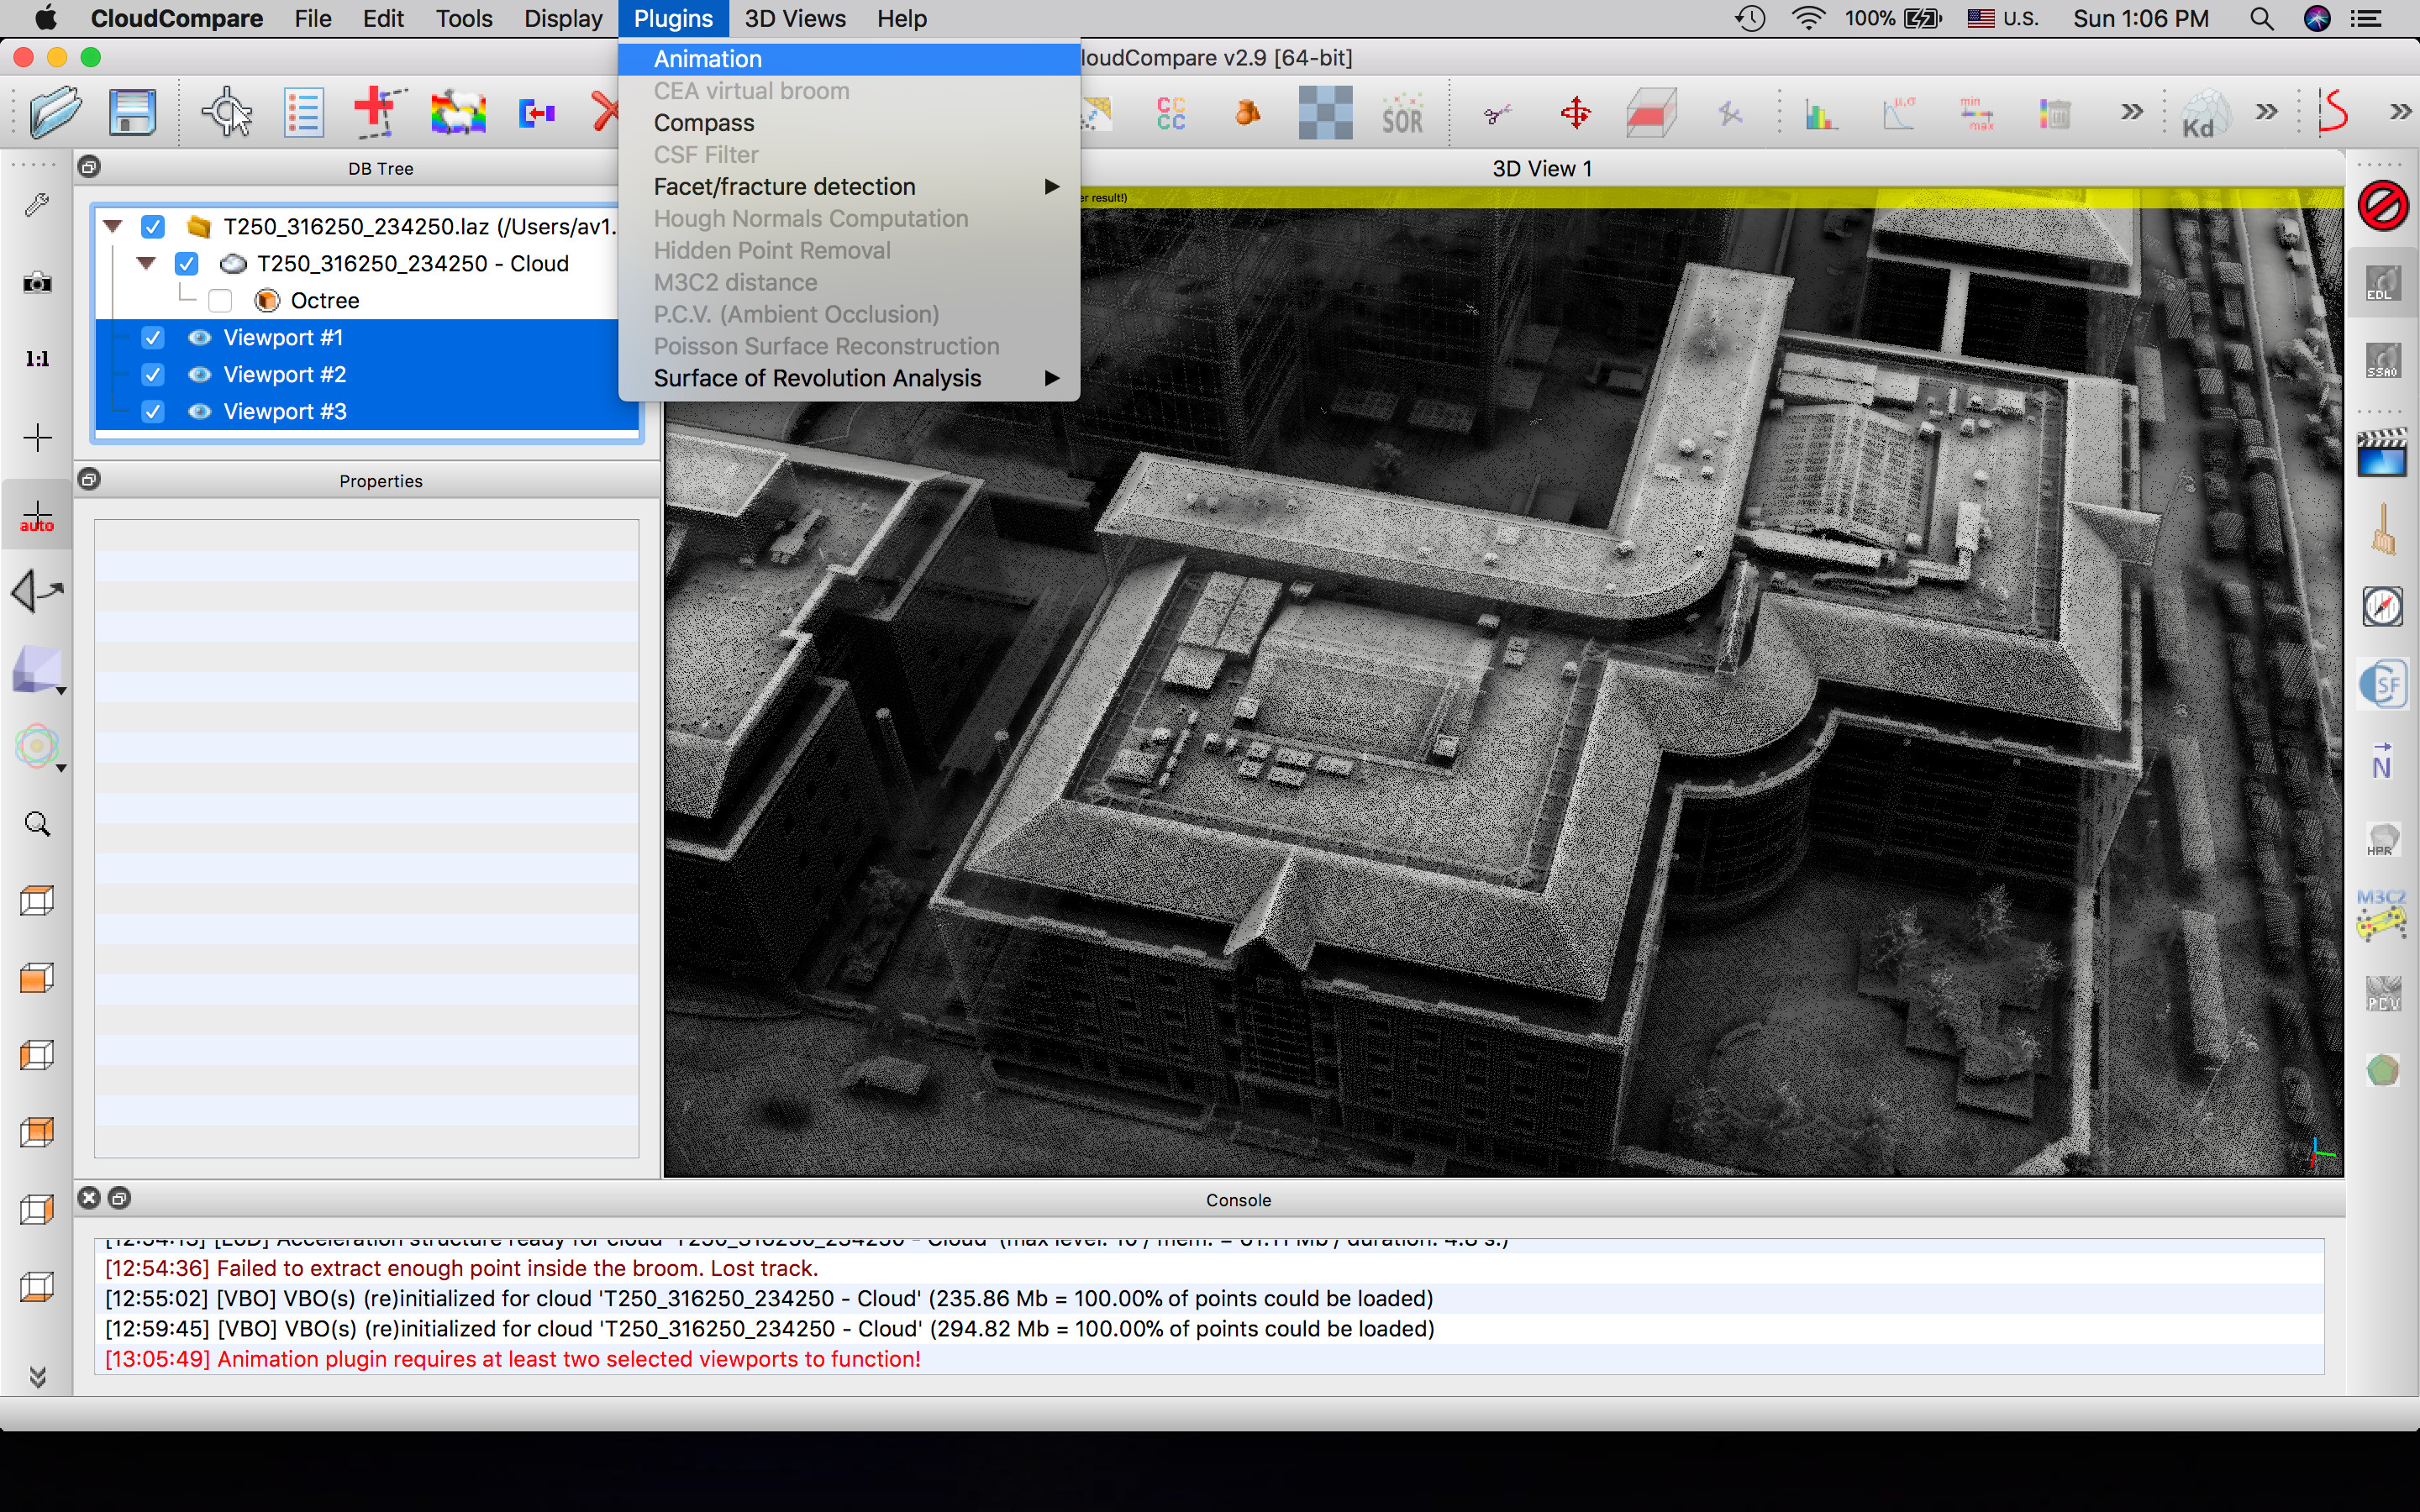Enable the Octree checkbox
Viewport: 2420px width, 1512px height.
220,301
